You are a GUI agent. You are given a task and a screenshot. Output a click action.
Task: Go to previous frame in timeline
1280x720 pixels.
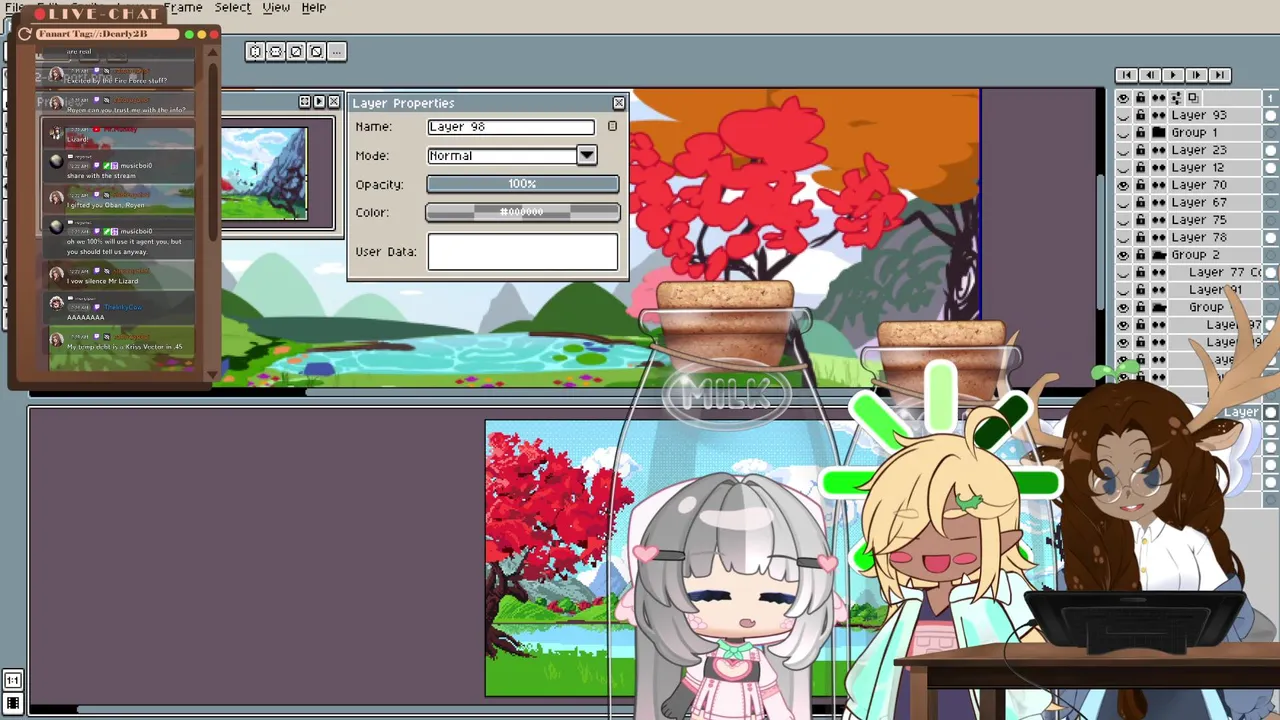coord(1149,75)
